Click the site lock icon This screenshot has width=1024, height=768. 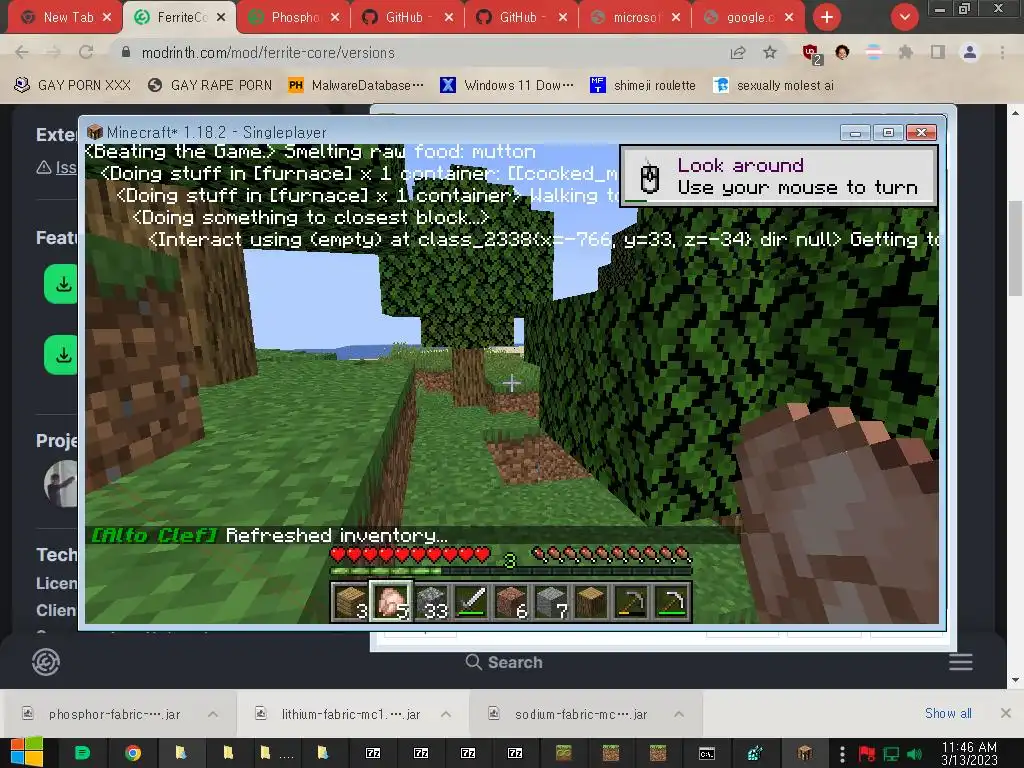pos(126,52)
